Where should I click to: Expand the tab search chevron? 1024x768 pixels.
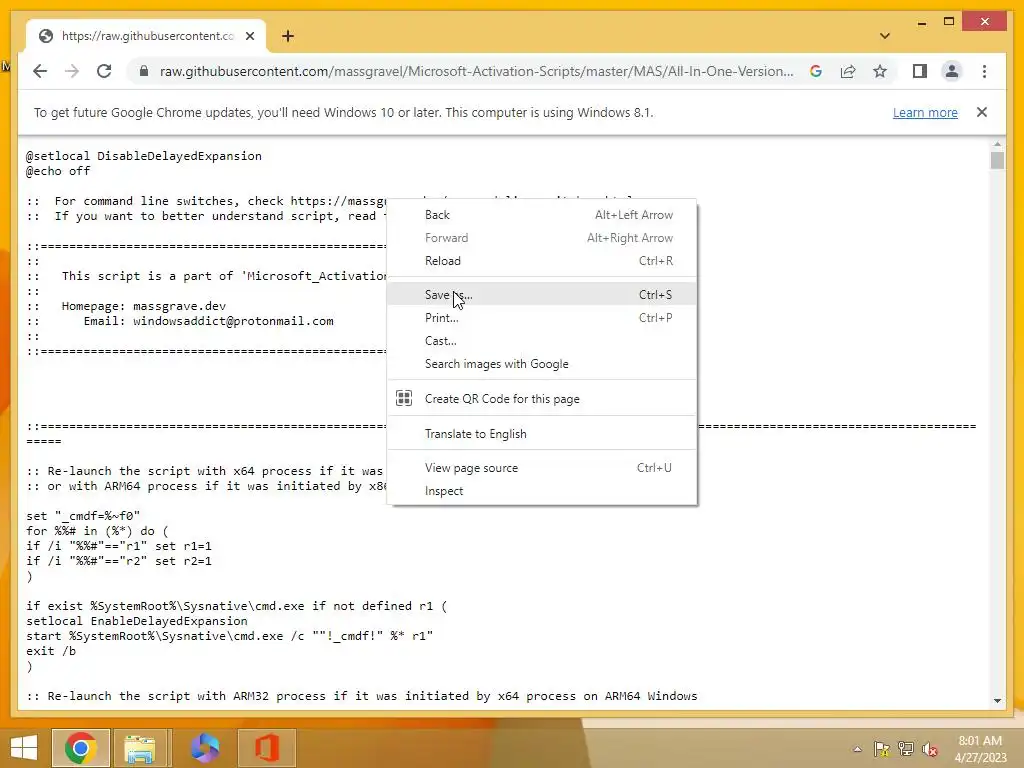coord(884,36)
